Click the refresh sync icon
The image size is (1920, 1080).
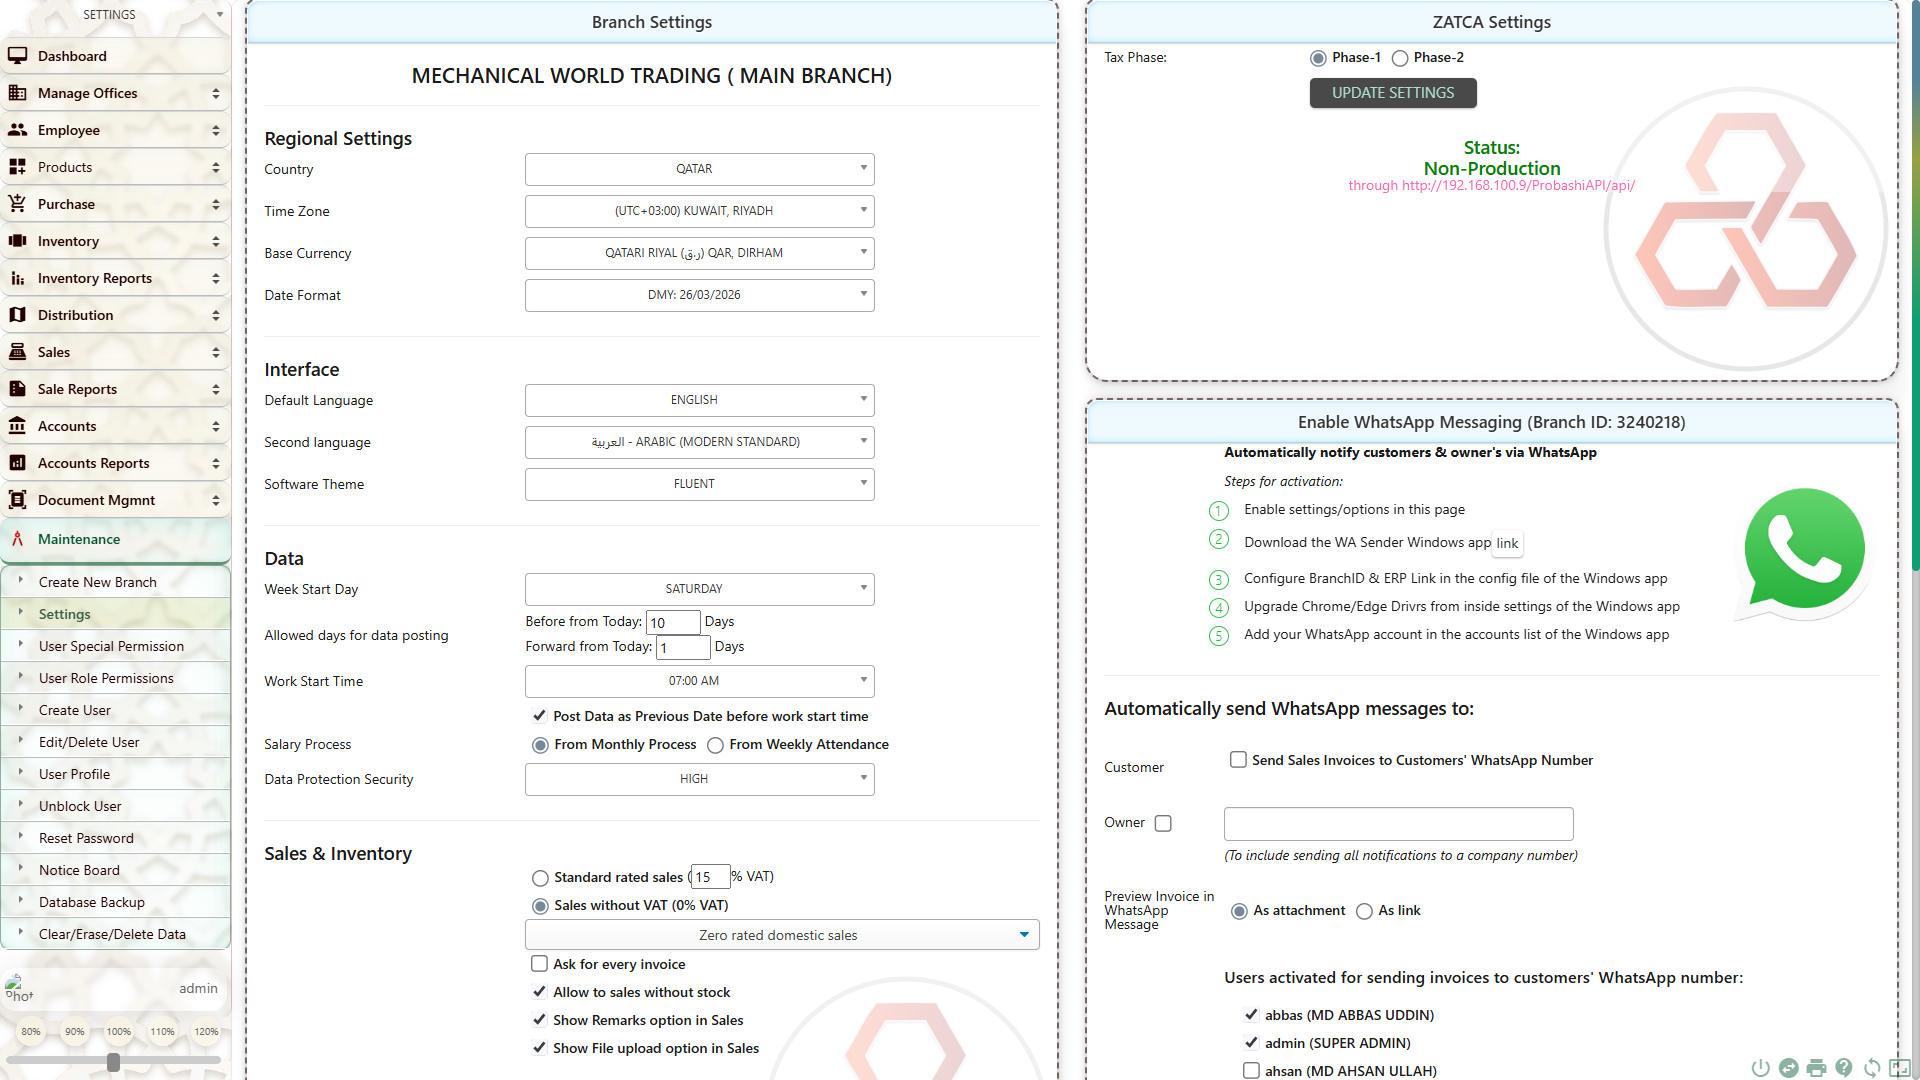[x=1872, y=1068]
